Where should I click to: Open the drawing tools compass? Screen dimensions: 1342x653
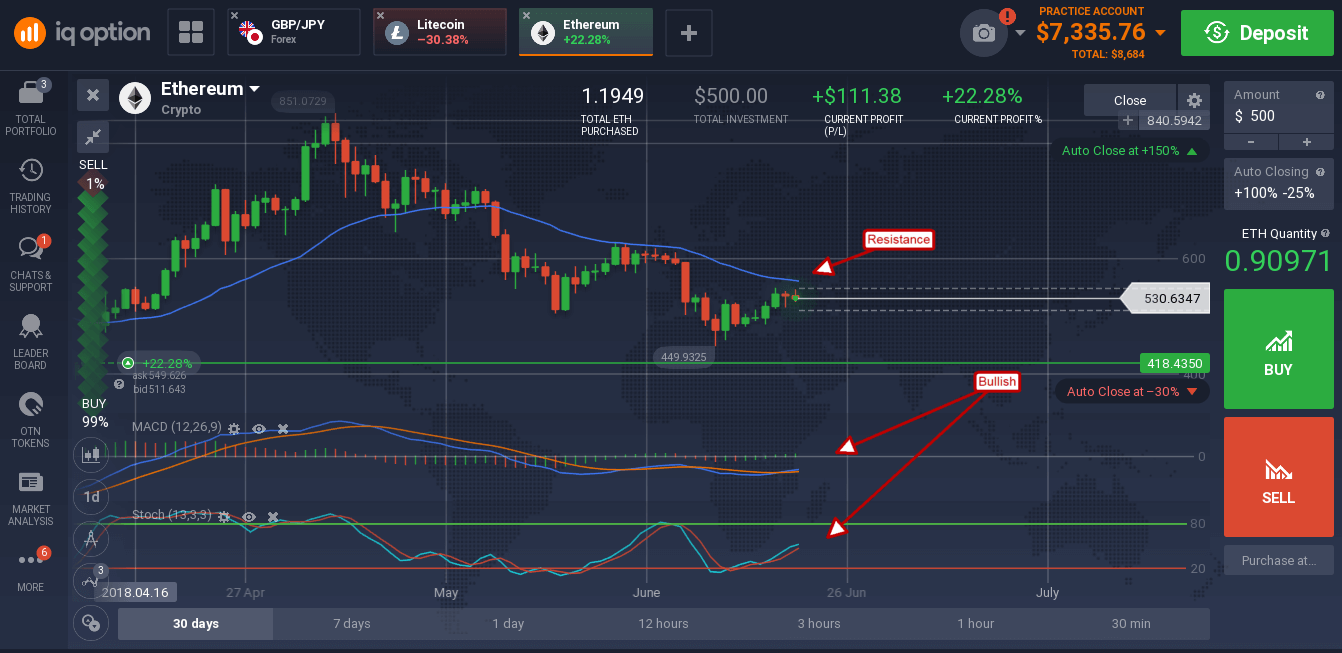click(x=92, y=538)
